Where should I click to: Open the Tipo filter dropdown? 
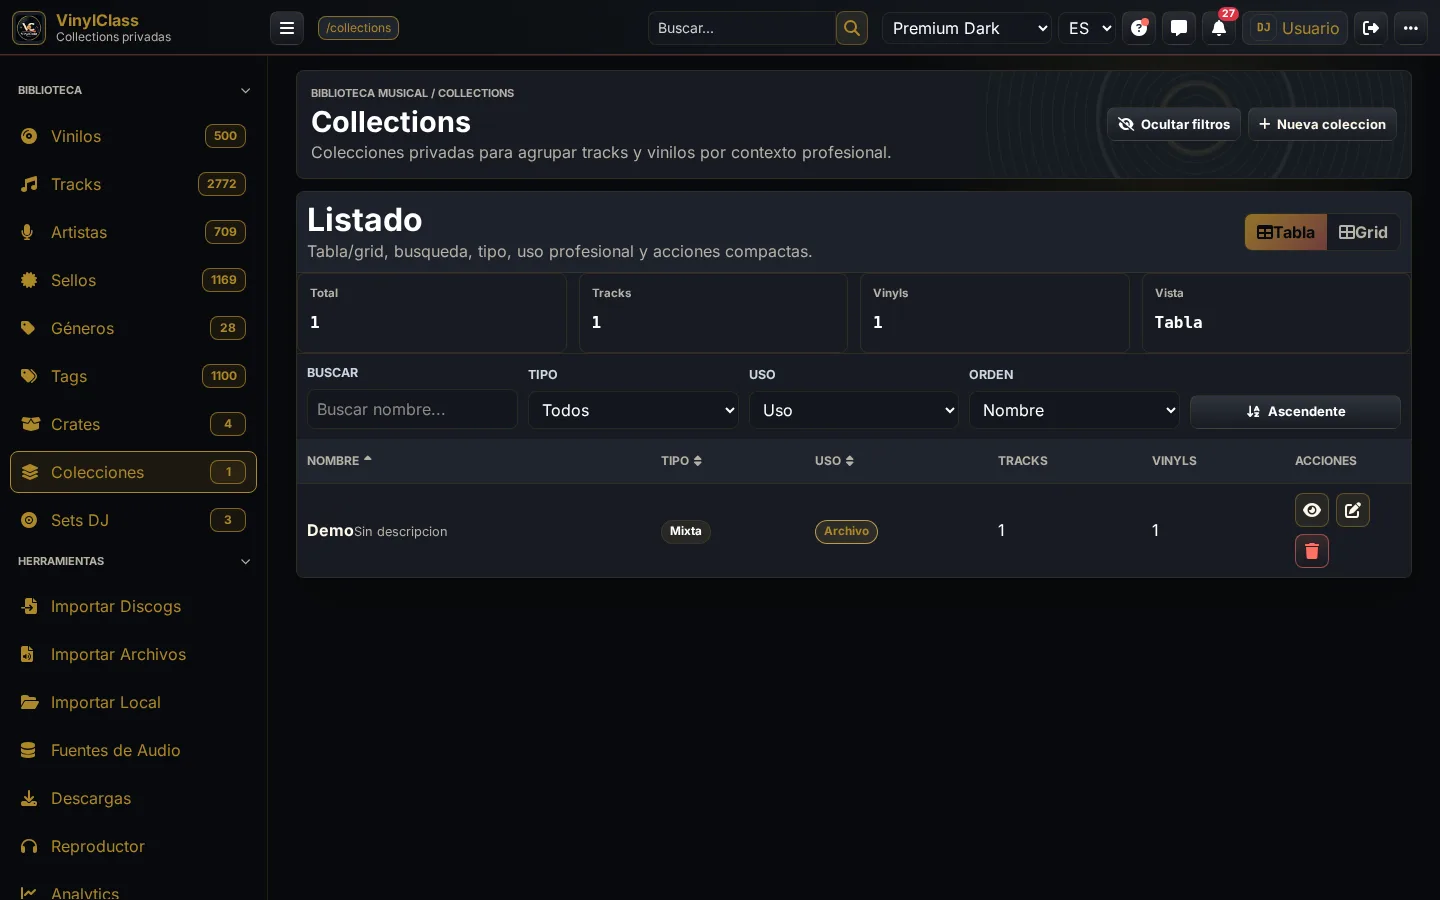[x=633, y=410]
